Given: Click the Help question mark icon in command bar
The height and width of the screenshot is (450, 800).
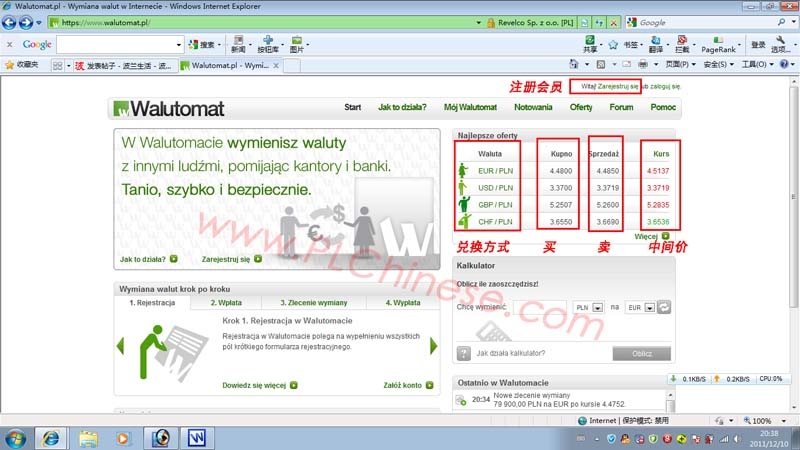Looking at the screenshot, I should pos(784,64).
